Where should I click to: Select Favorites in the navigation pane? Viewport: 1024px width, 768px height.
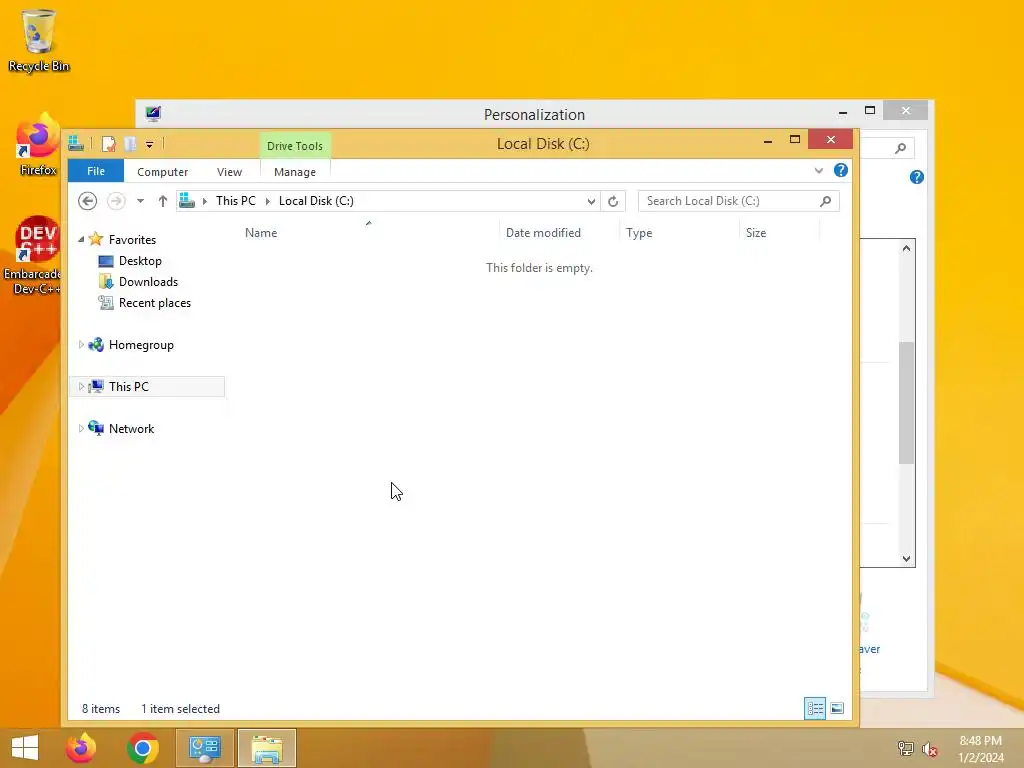(x=132, y=240)
